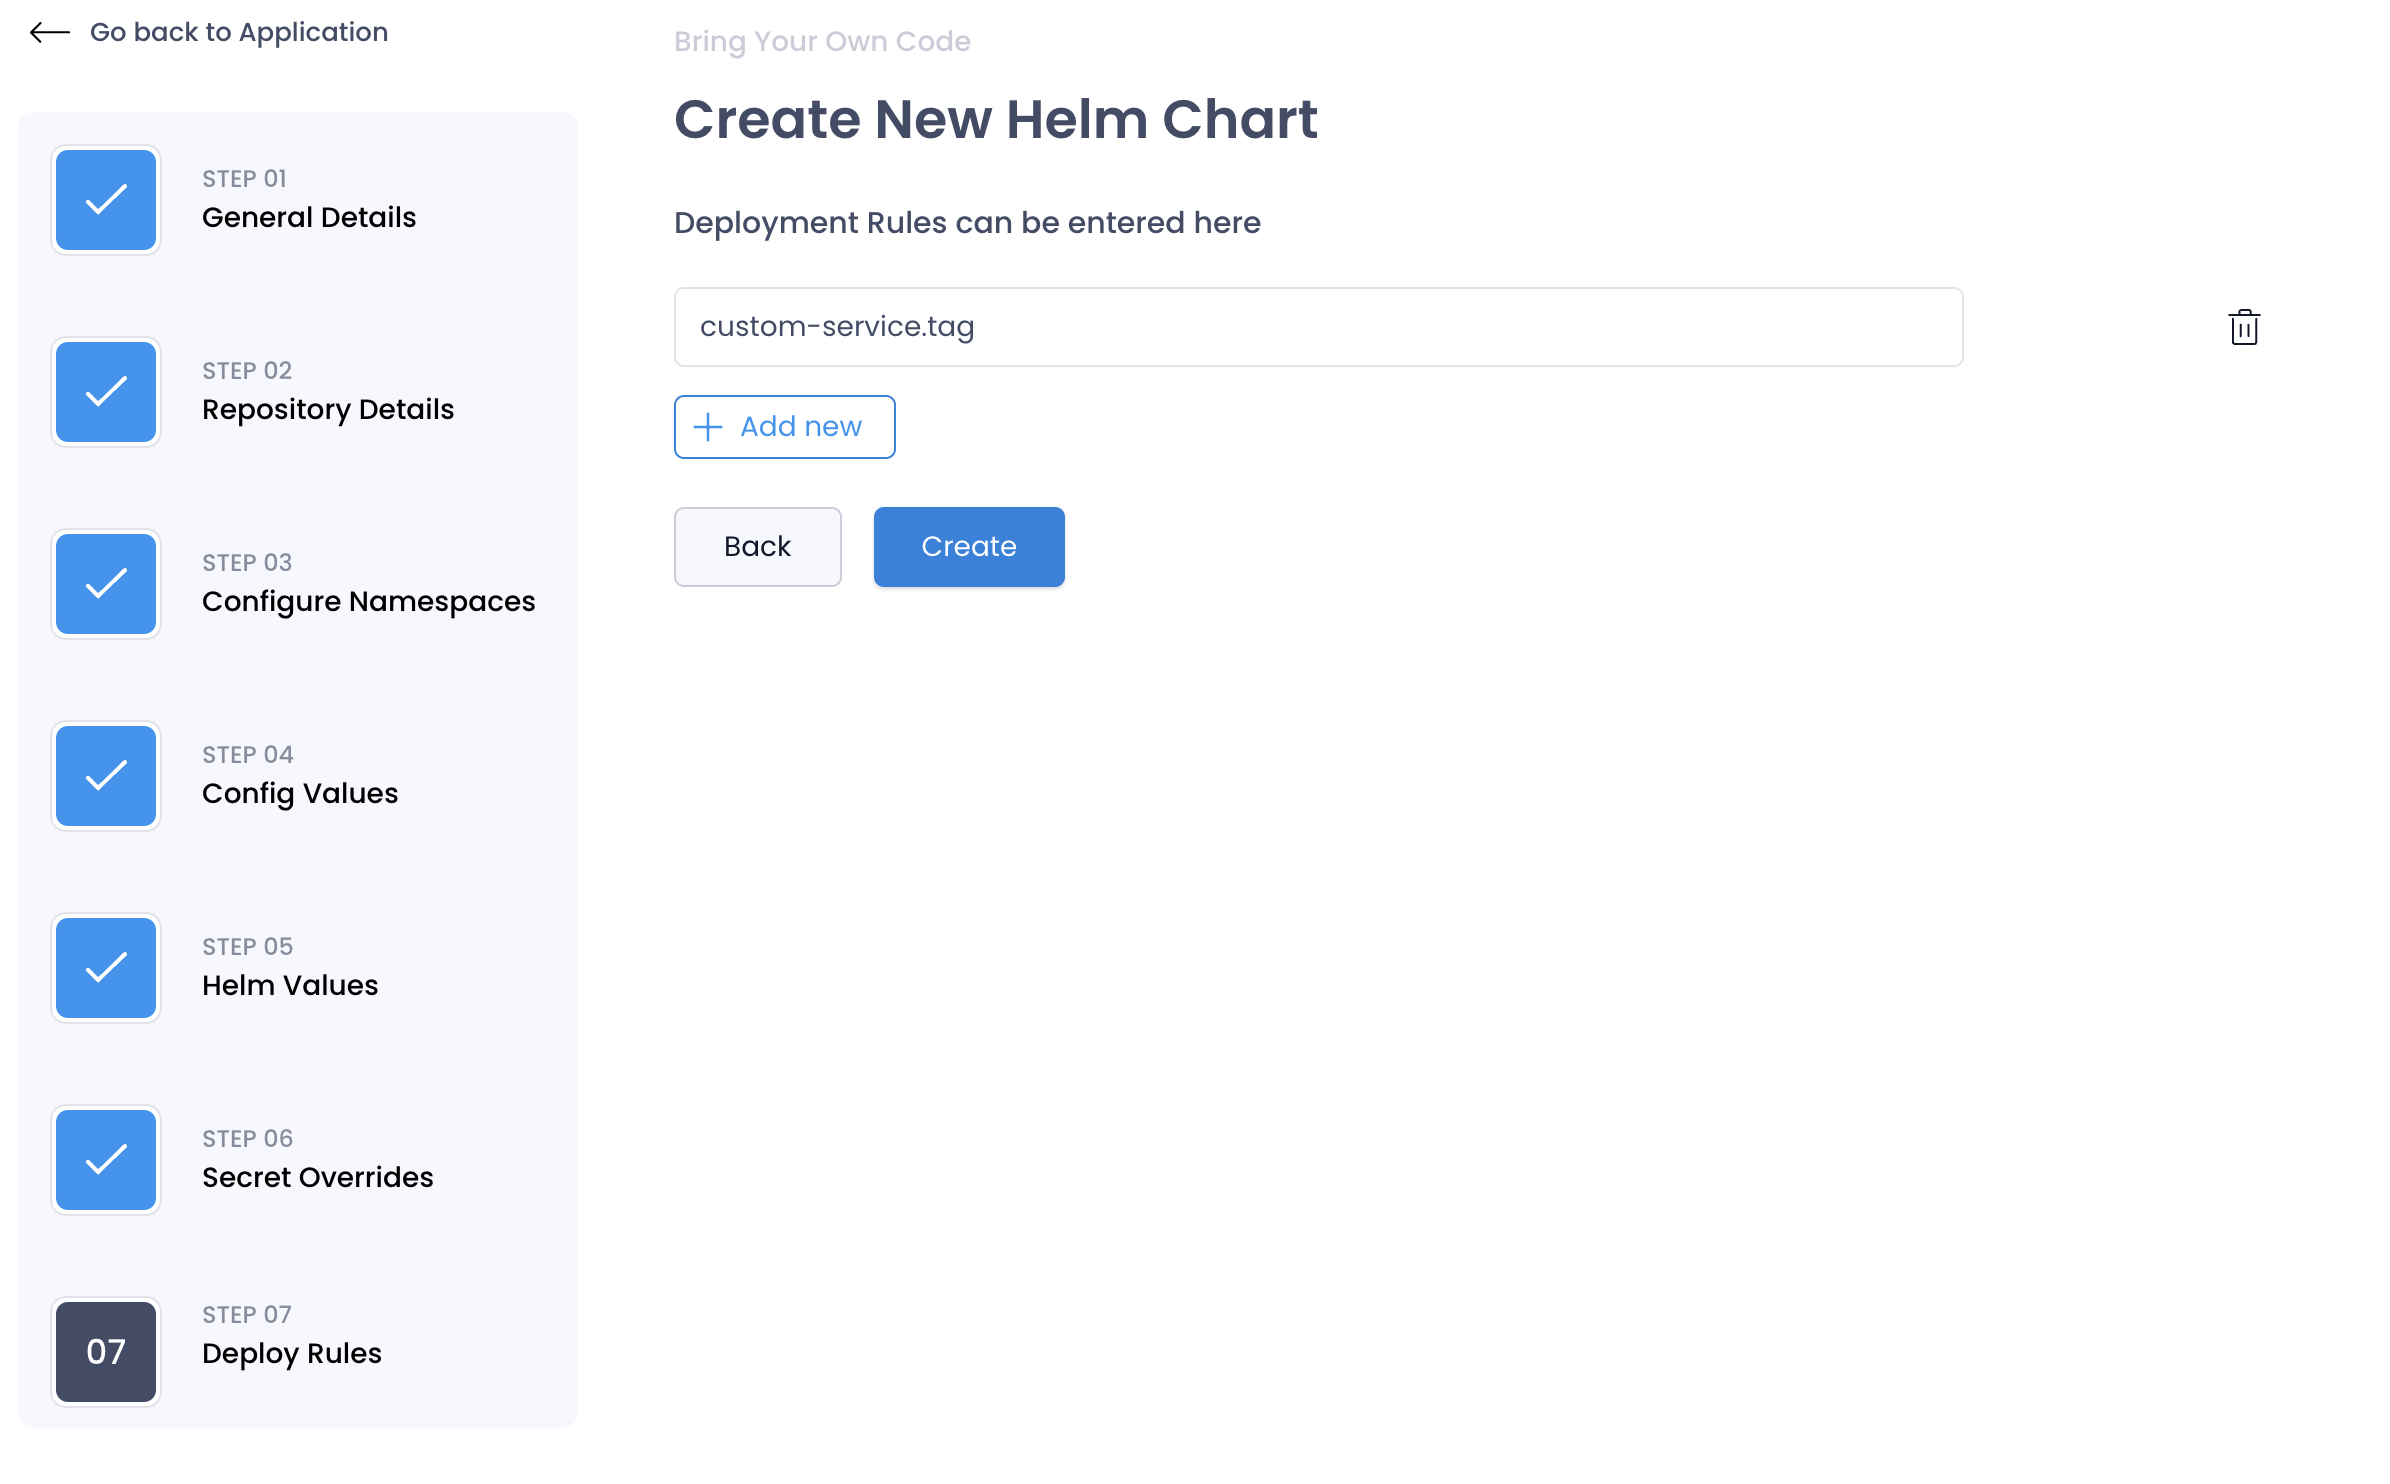Click the plus icon in Add new
Image resolution: width=2390 pixels, height=1484 pixels.
tap(708, 427)
